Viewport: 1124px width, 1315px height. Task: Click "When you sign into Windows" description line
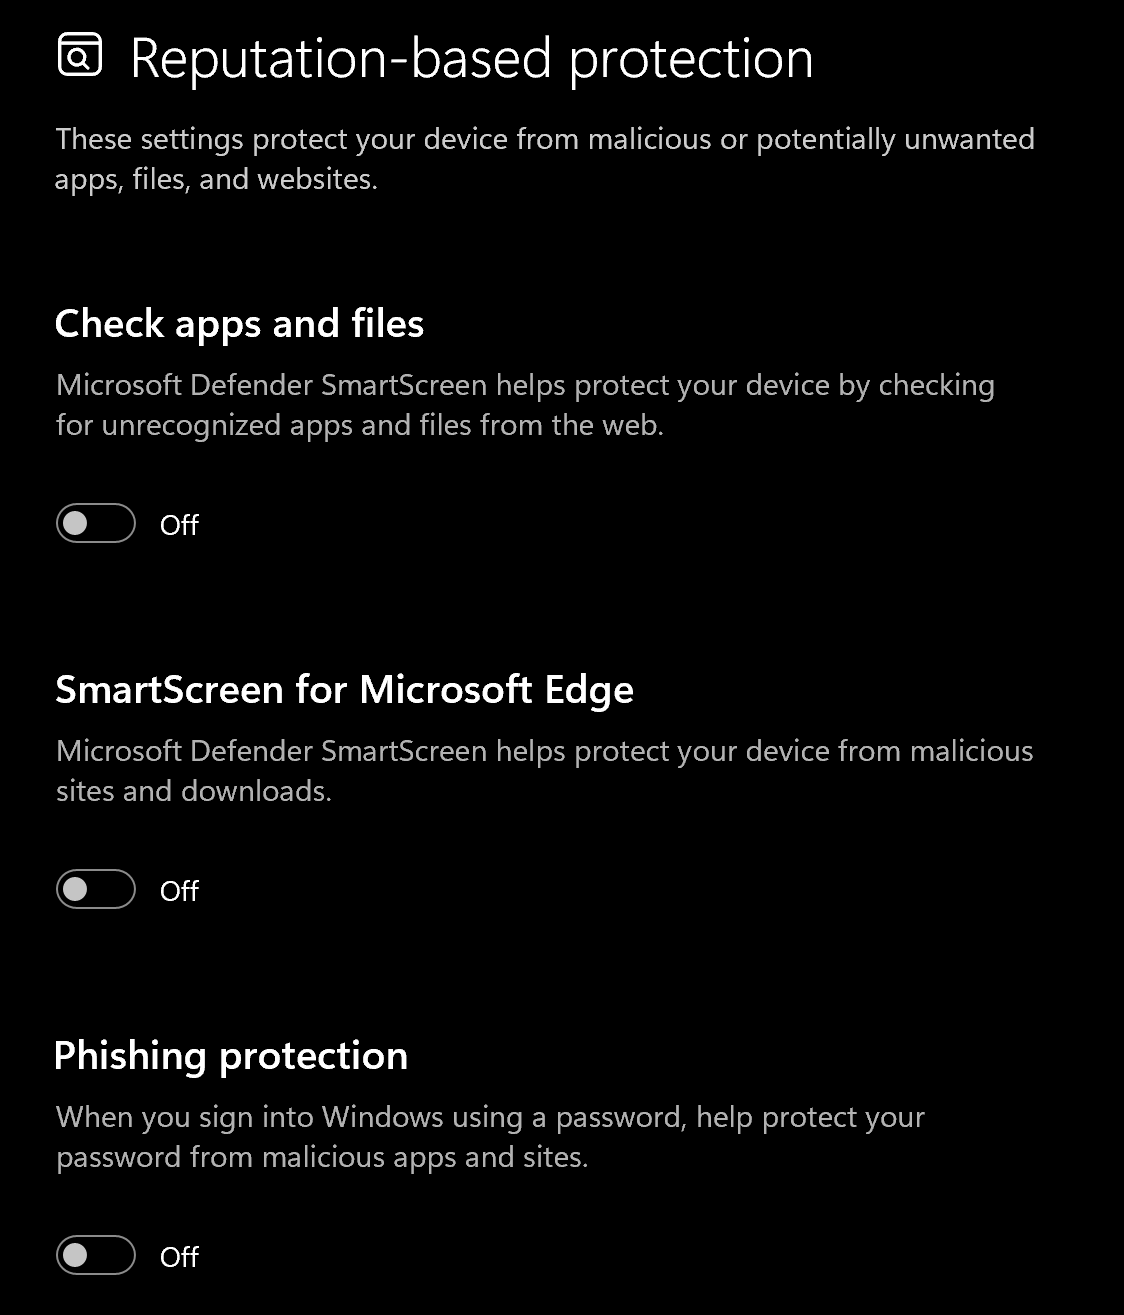[490, 1117]
